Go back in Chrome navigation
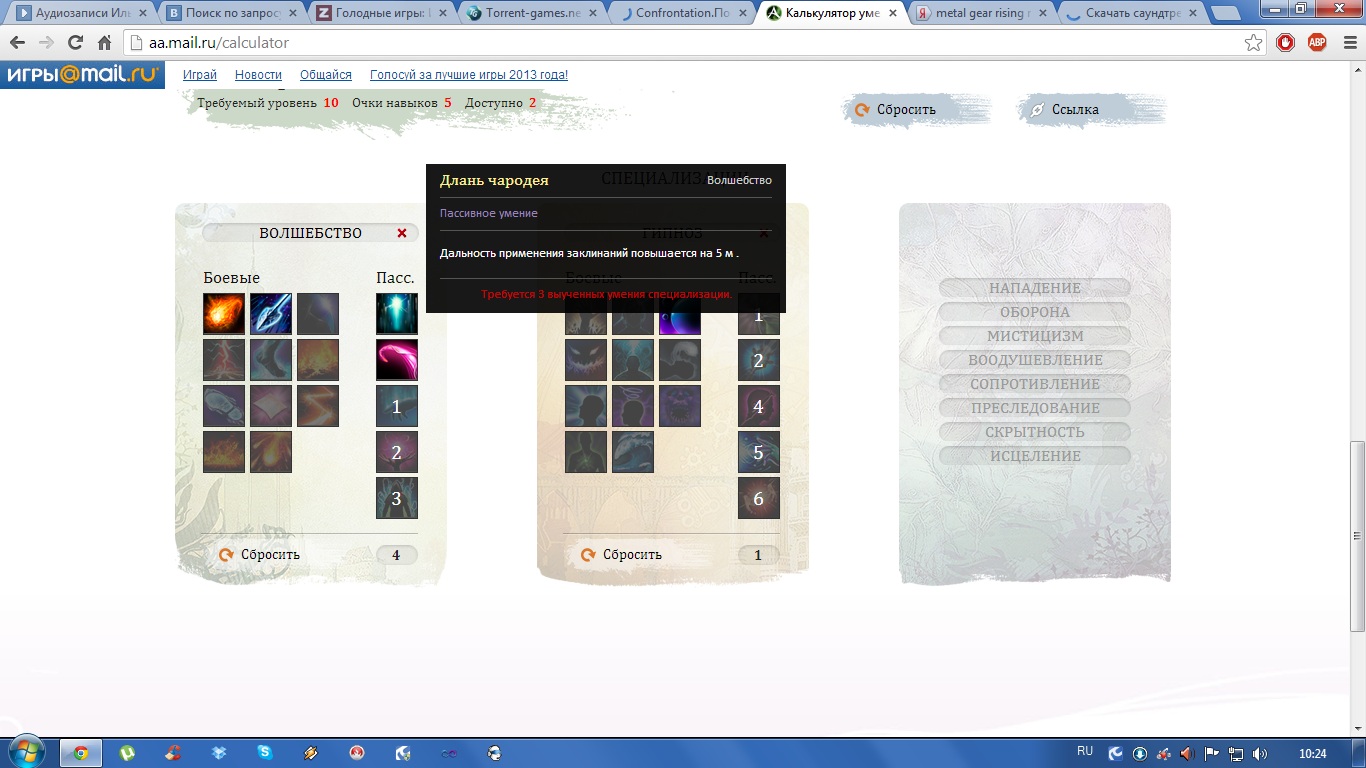This screenshot has height=768, width=1366. pos(17,43)
